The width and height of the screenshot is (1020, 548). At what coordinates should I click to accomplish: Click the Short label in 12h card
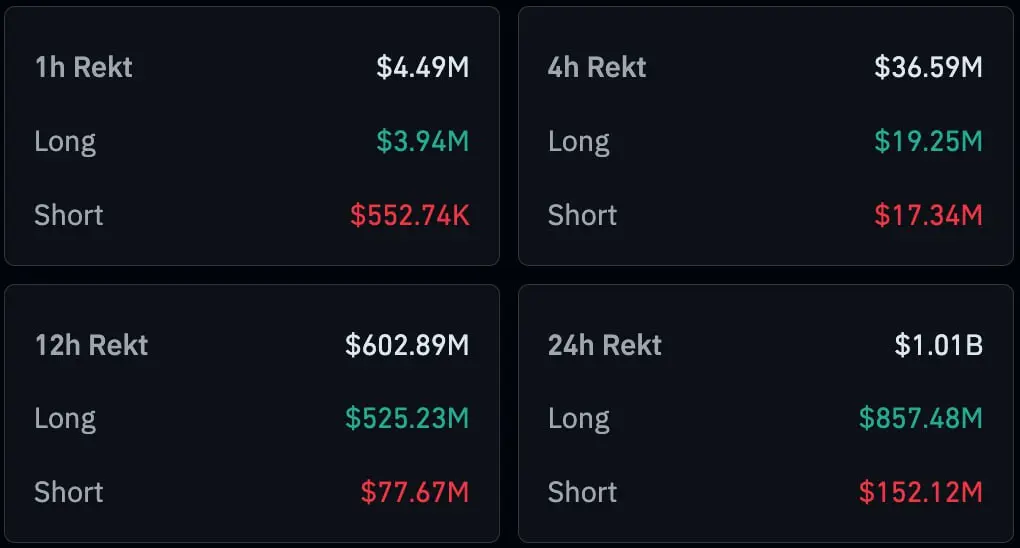69,492
